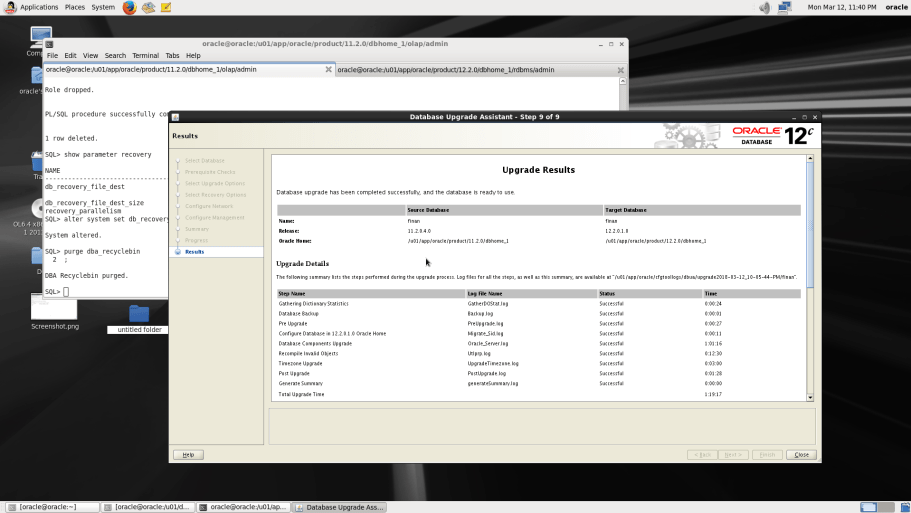
Task: Click the Select Database step
Action: click(x=205, y=161)
